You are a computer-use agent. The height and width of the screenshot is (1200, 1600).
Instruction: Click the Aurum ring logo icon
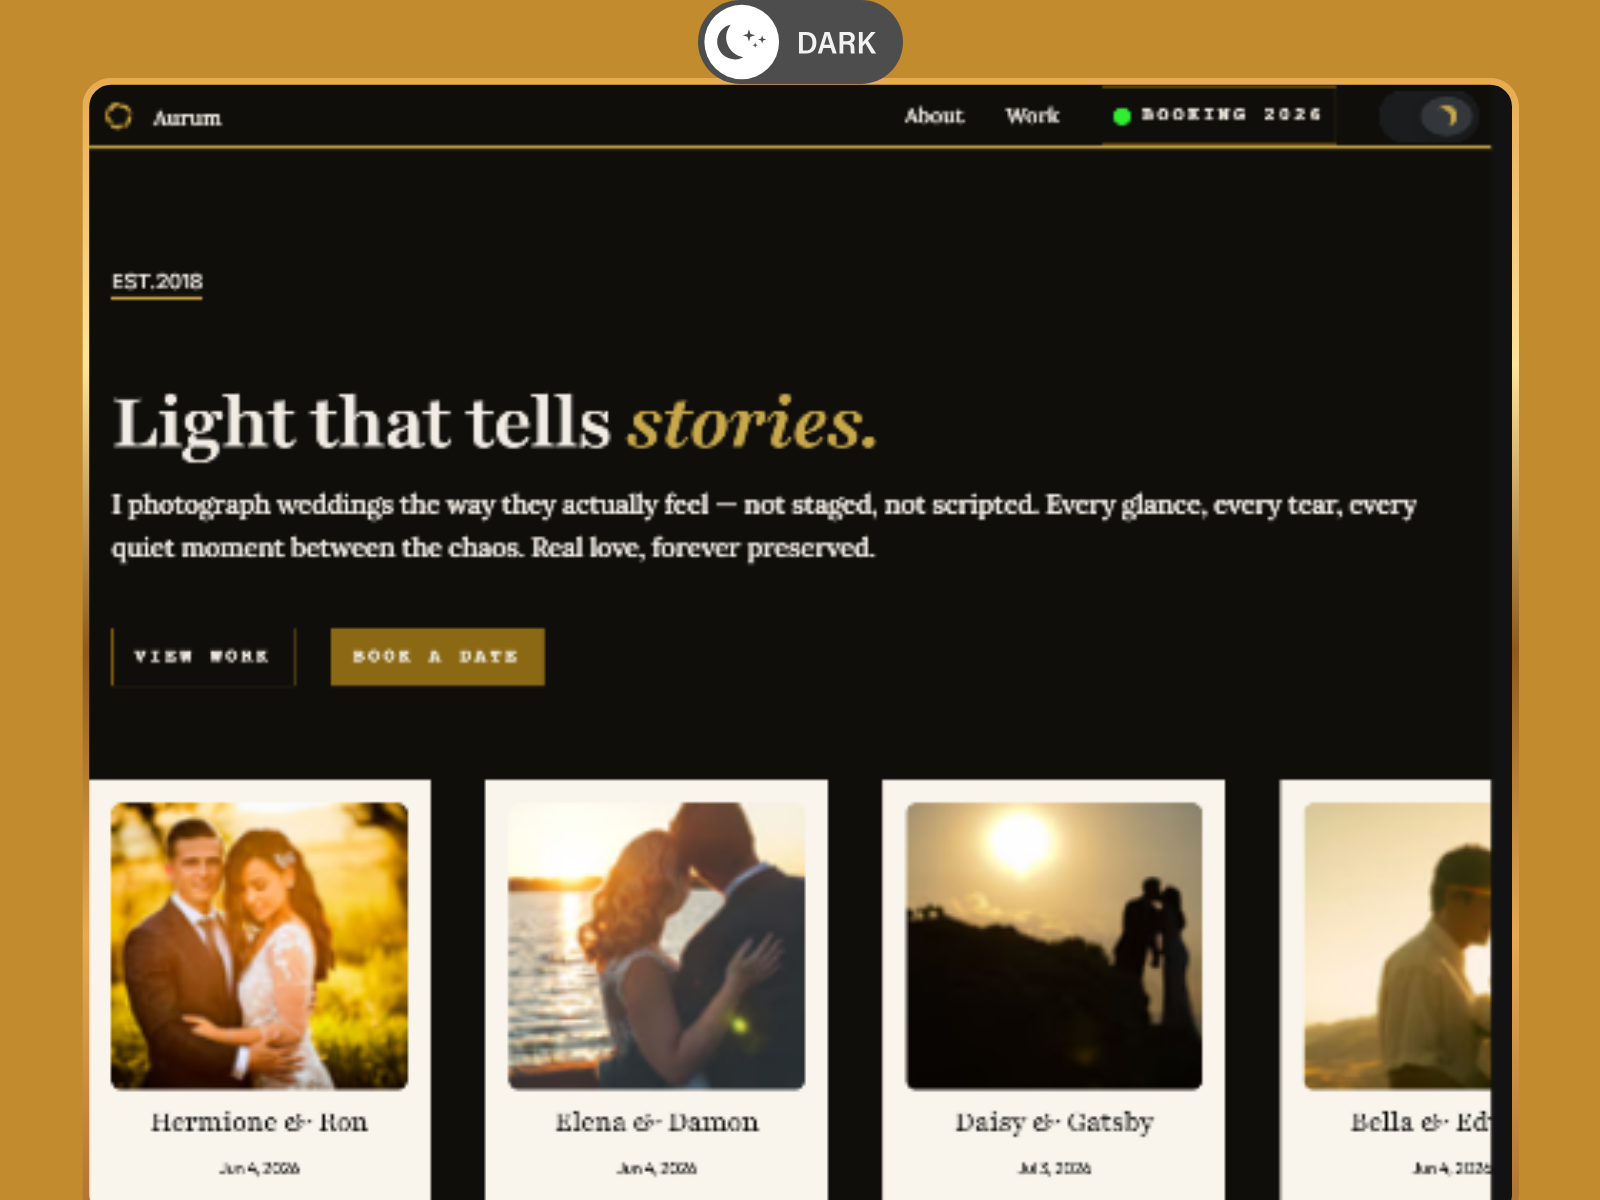click(x=118, y=116)
